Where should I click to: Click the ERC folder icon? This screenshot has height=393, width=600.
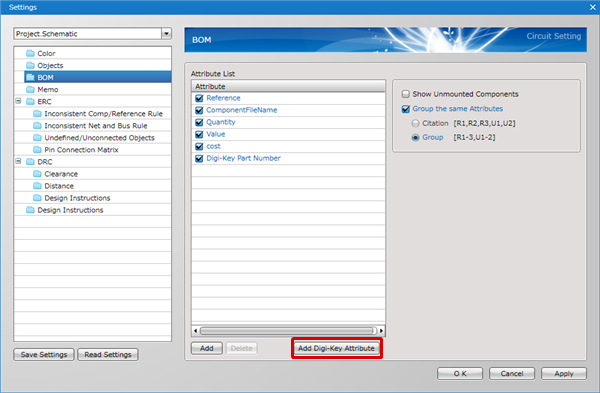tap(30, 101)
